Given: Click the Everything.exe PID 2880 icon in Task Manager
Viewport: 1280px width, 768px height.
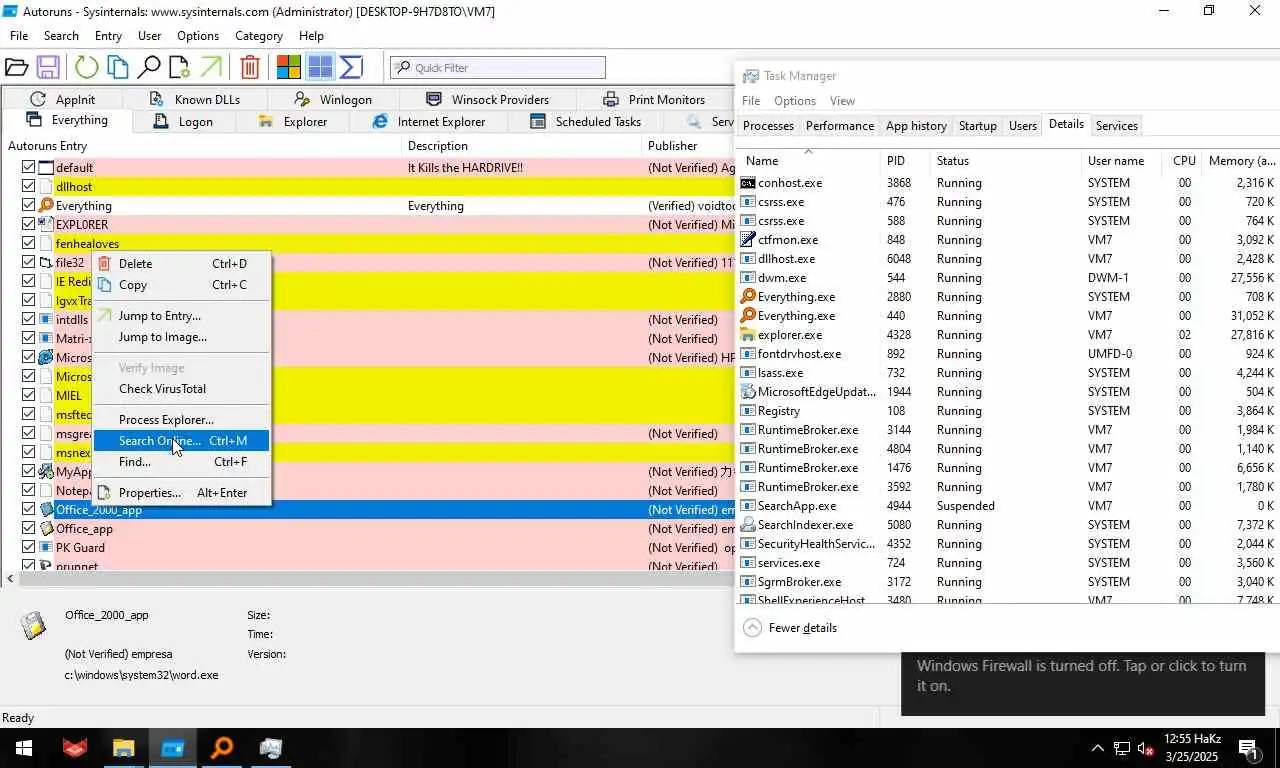Looking at the screenshot, I should (x=748, y=297).
